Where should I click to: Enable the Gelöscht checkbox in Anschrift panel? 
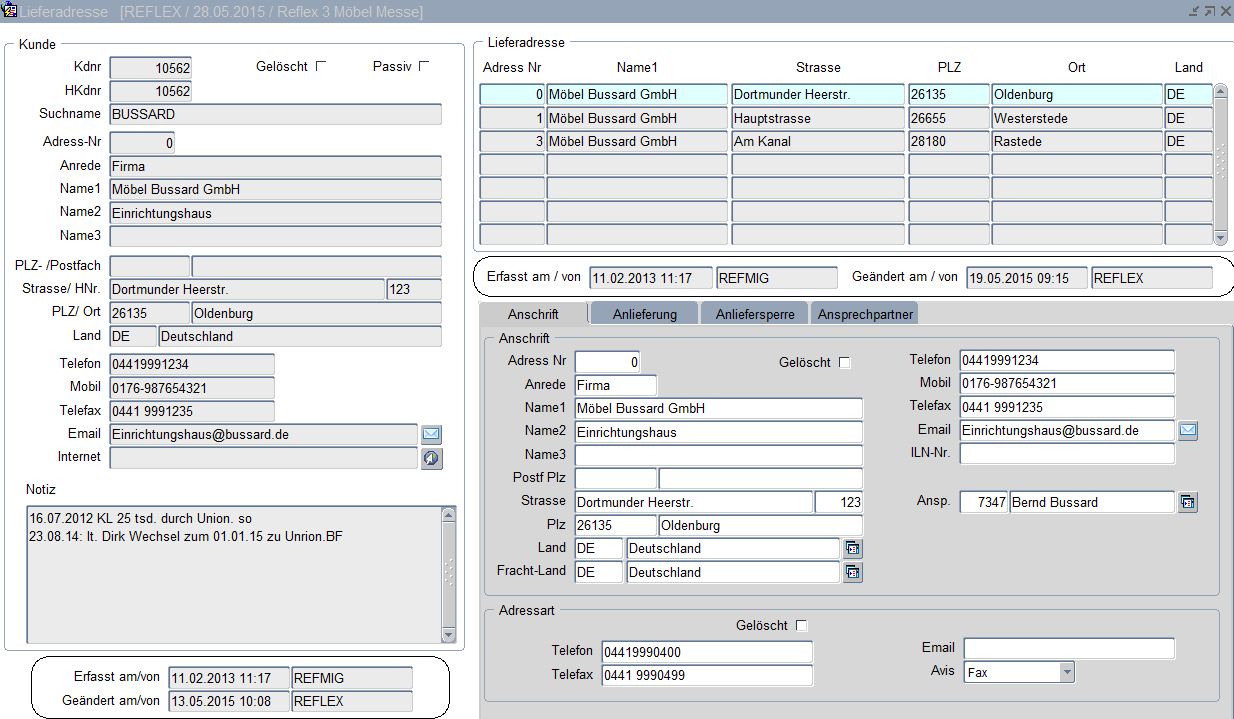pos(844,363)
